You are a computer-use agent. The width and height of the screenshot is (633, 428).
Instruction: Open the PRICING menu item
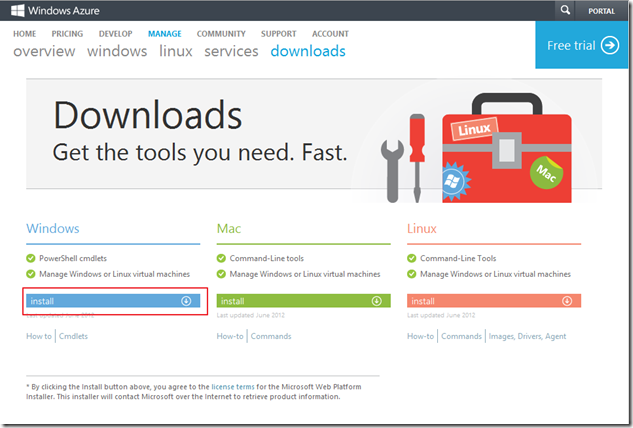[x=67, y=34]
